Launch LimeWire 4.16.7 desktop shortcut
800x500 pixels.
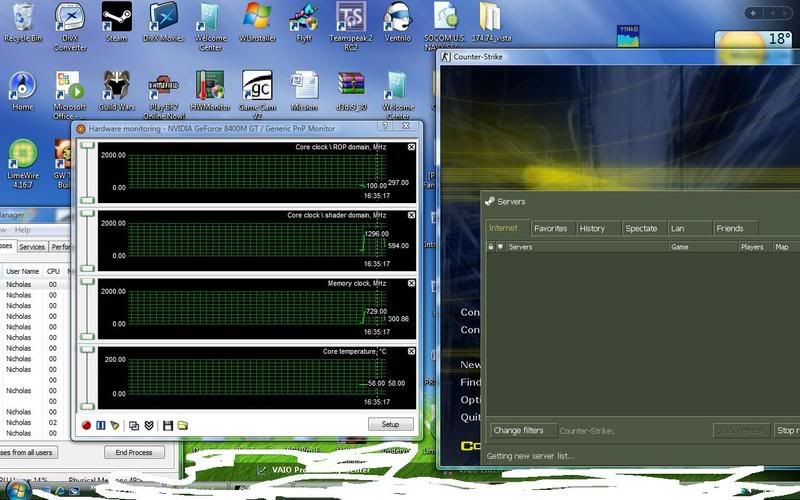point(23,164)
